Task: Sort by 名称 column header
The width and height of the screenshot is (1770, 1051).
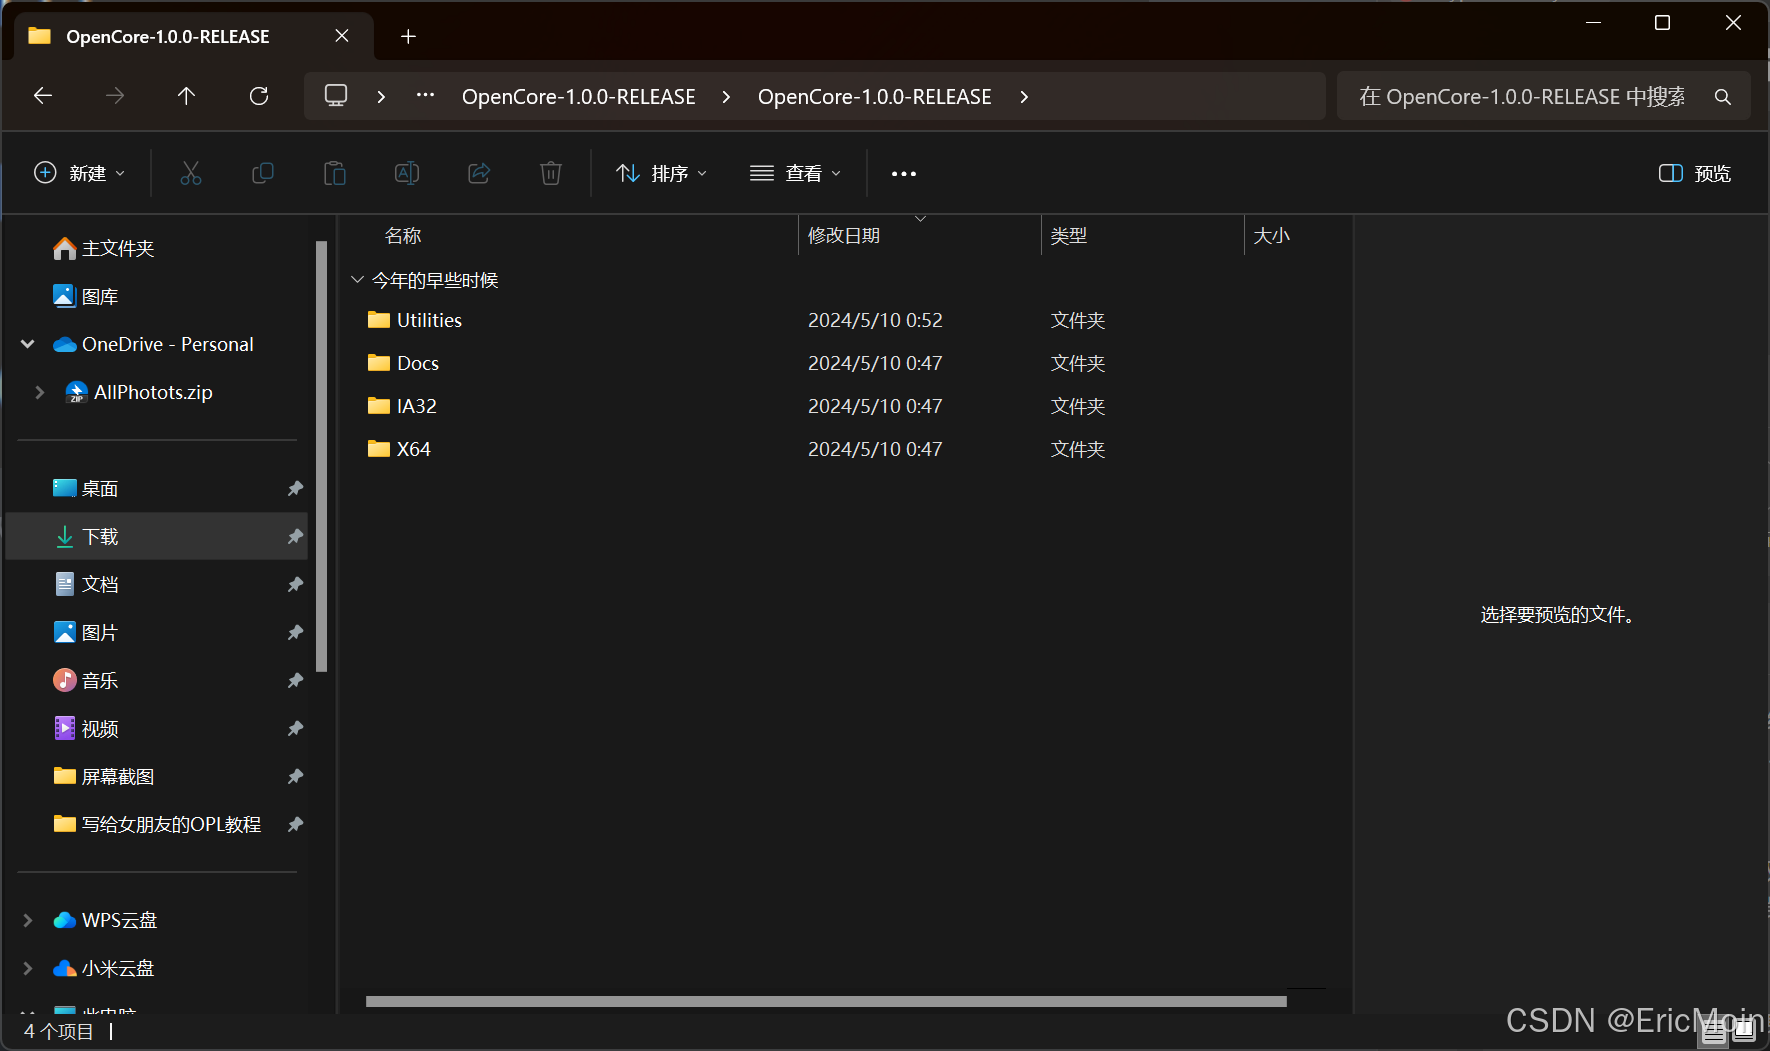Action: [x=403, y=236]
